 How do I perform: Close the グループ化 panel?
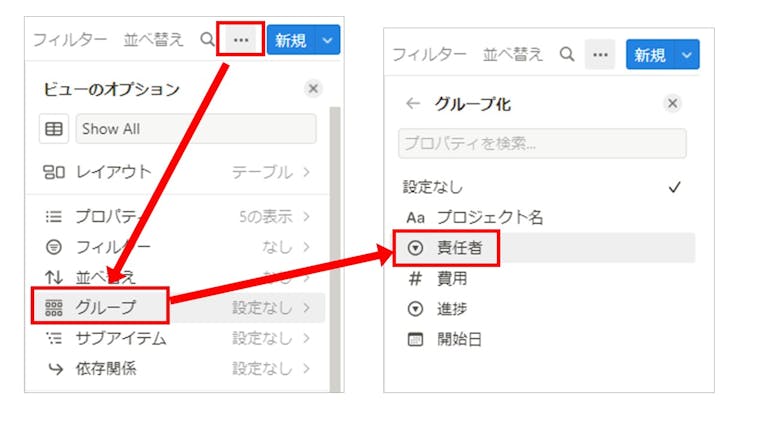(672, 103)
